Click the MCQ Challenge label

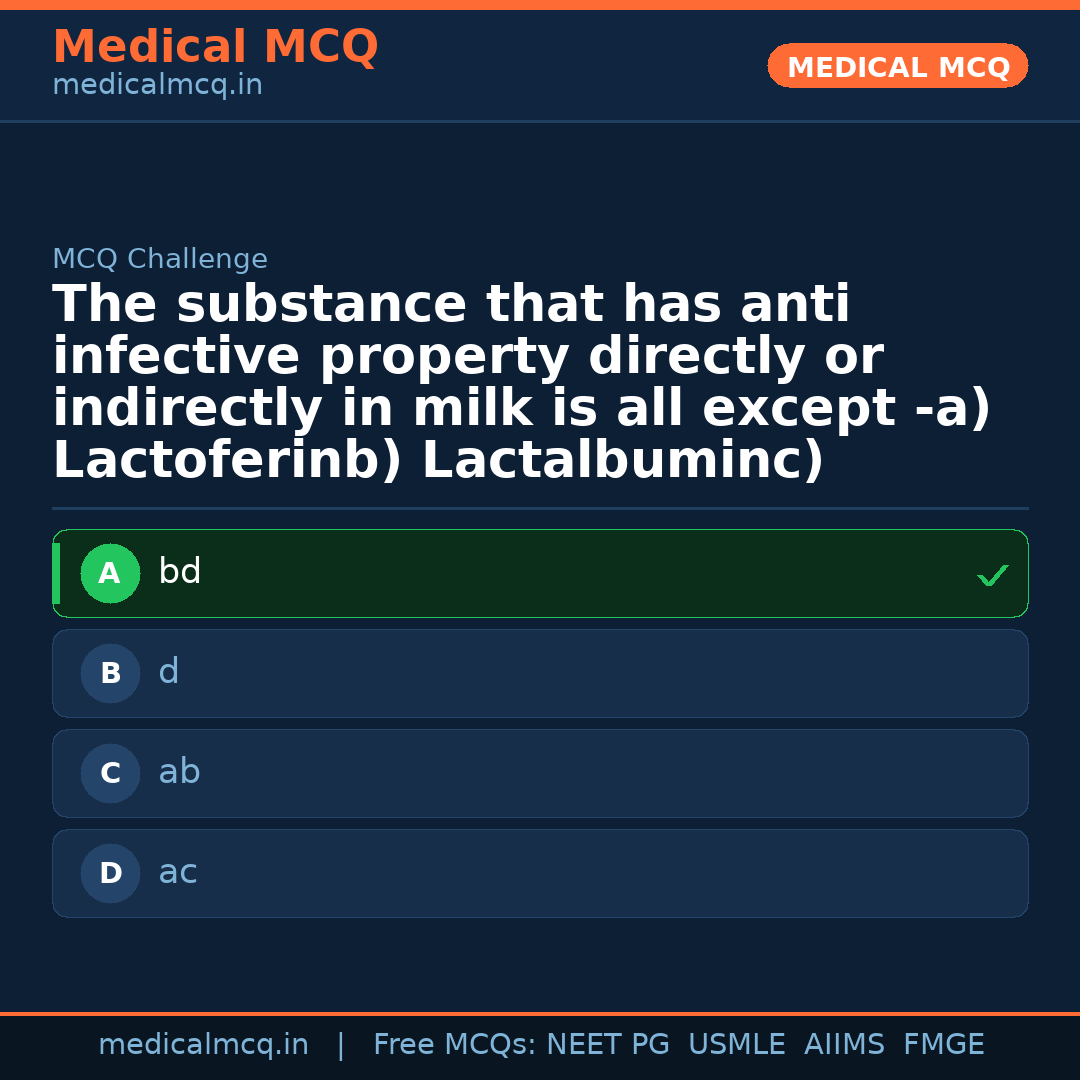[160, 260]
